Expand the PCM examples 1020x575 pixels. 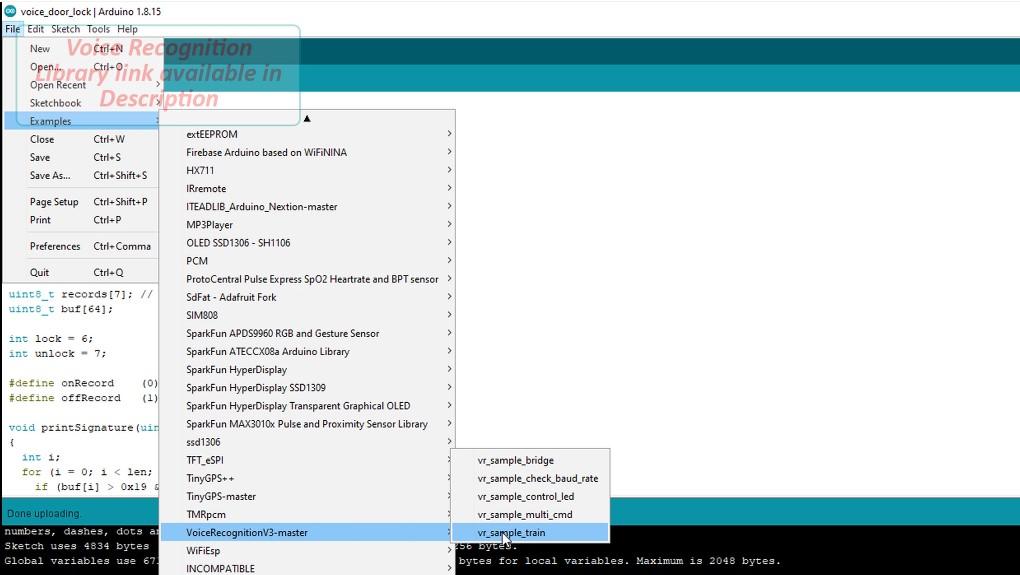pyautogui.click(x=307, y=261)
